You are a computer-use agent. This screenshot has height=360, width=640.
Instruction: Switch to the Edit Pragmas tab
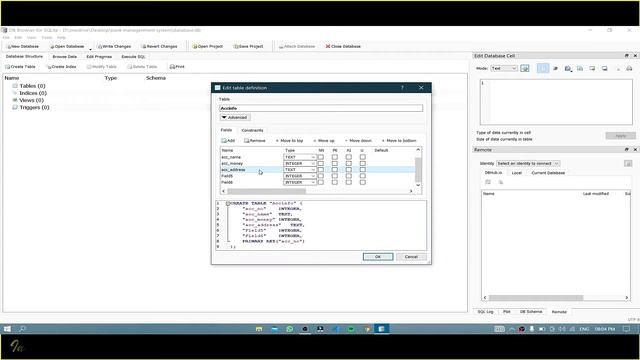click(x=99, y=57)
